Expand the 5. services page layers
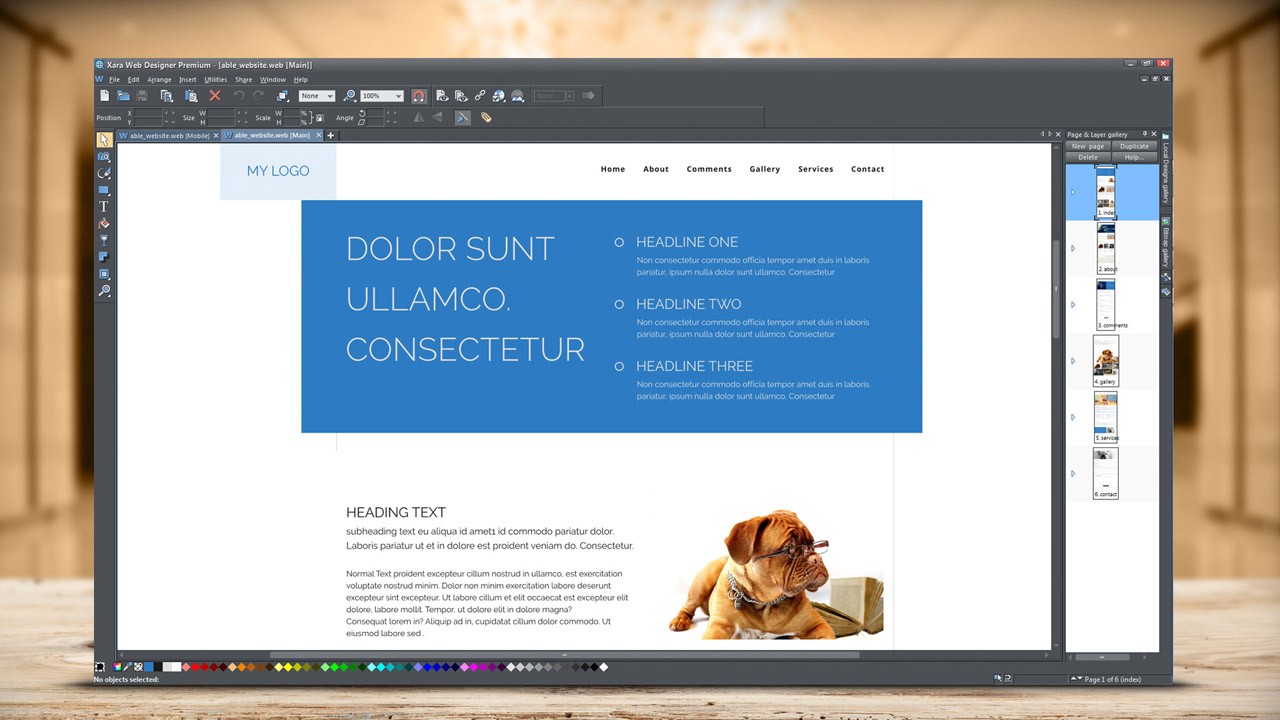Image resolution: width=1280 pixels, height=720 pixels. coord(1073,417)
